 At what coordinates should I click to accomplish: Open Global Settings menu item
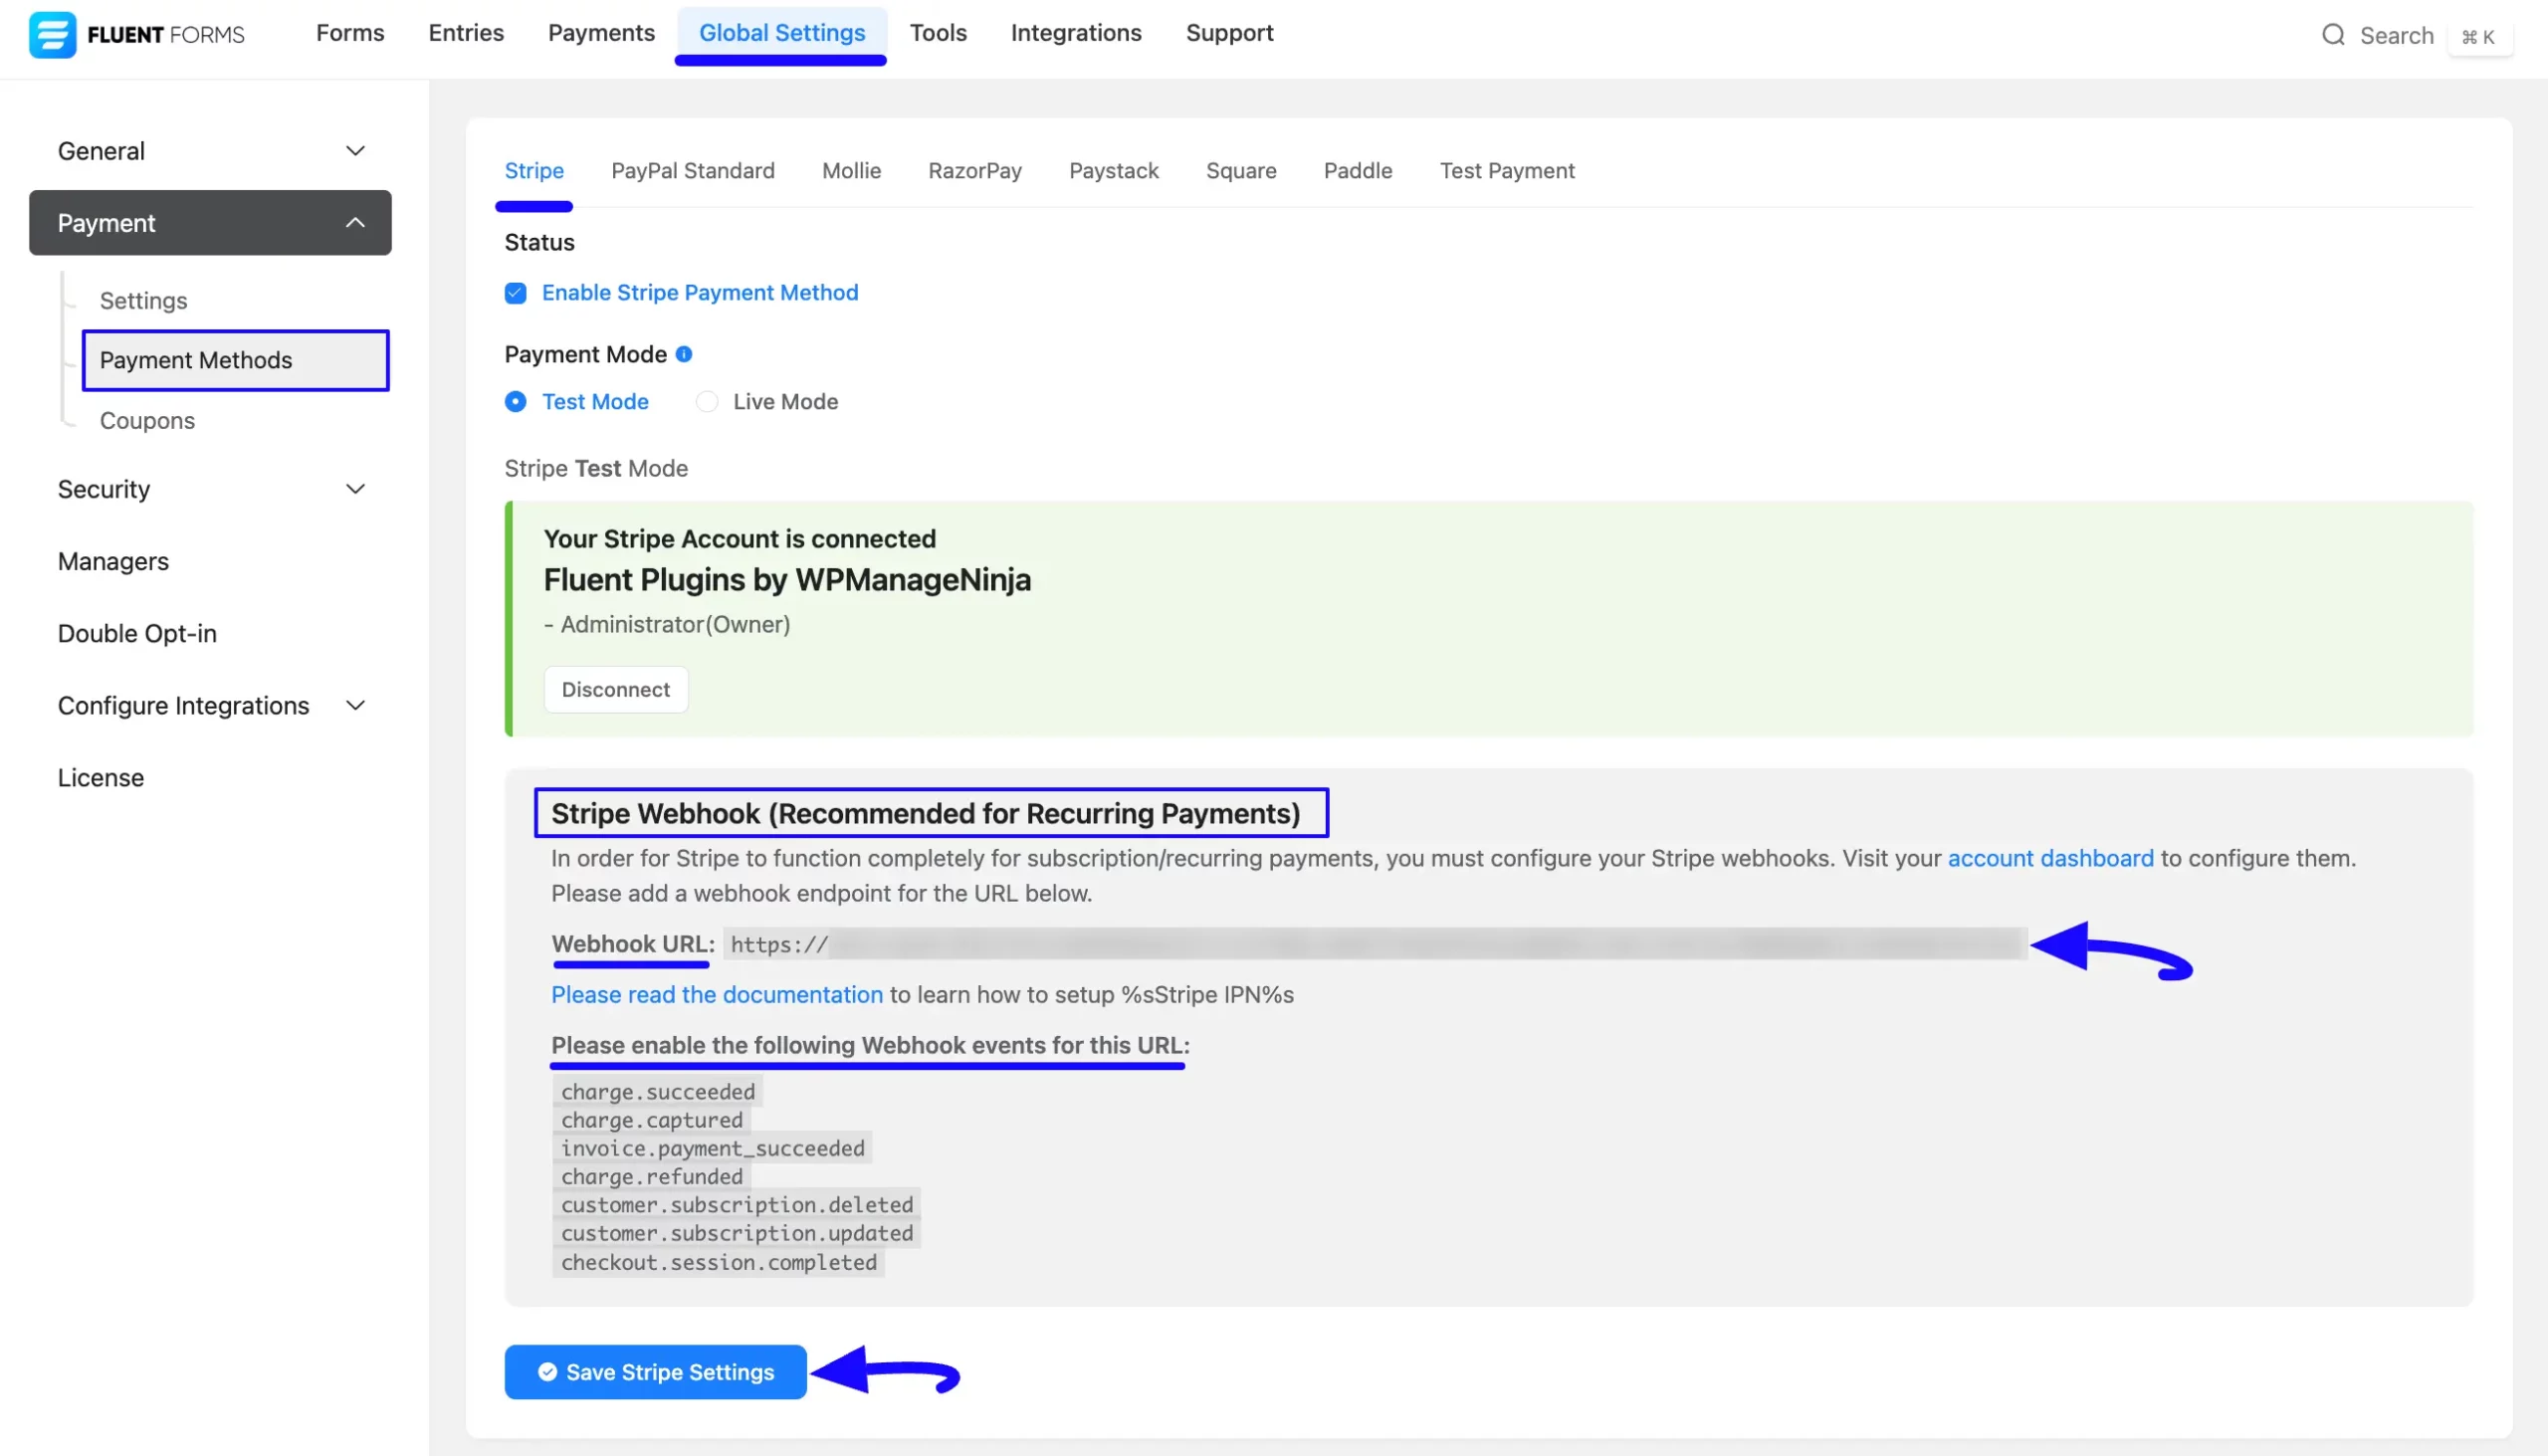pyautogui.click(x=782, y=33)
